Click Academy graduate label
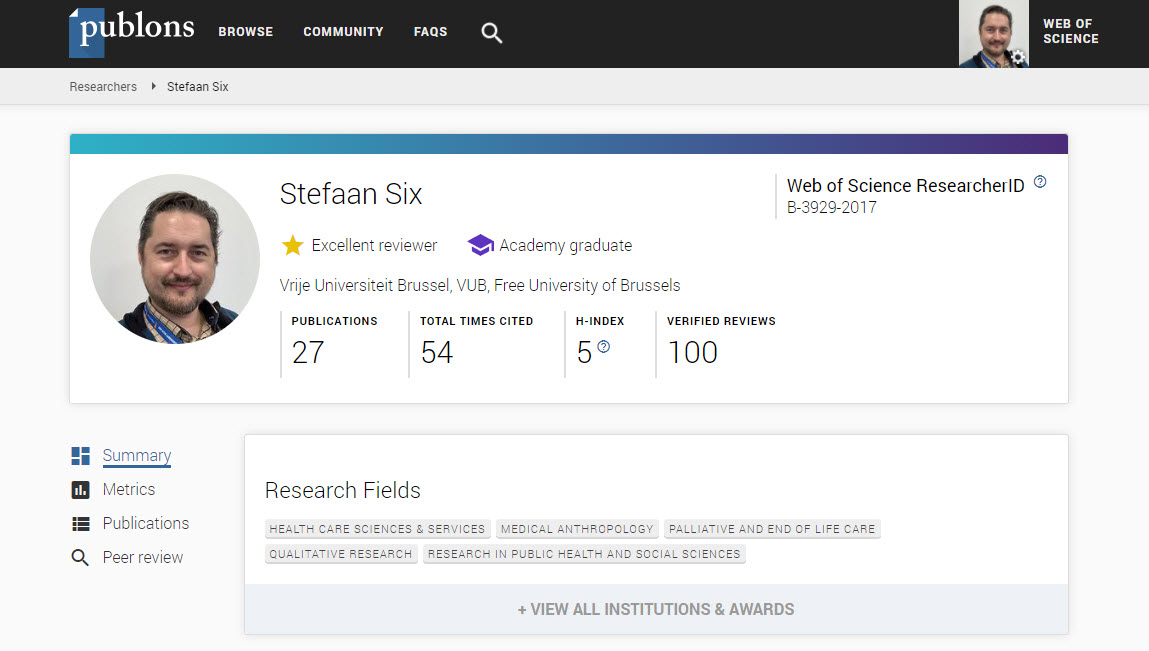The height and width of the screenshot is (651, 1149). click(566, 246)
